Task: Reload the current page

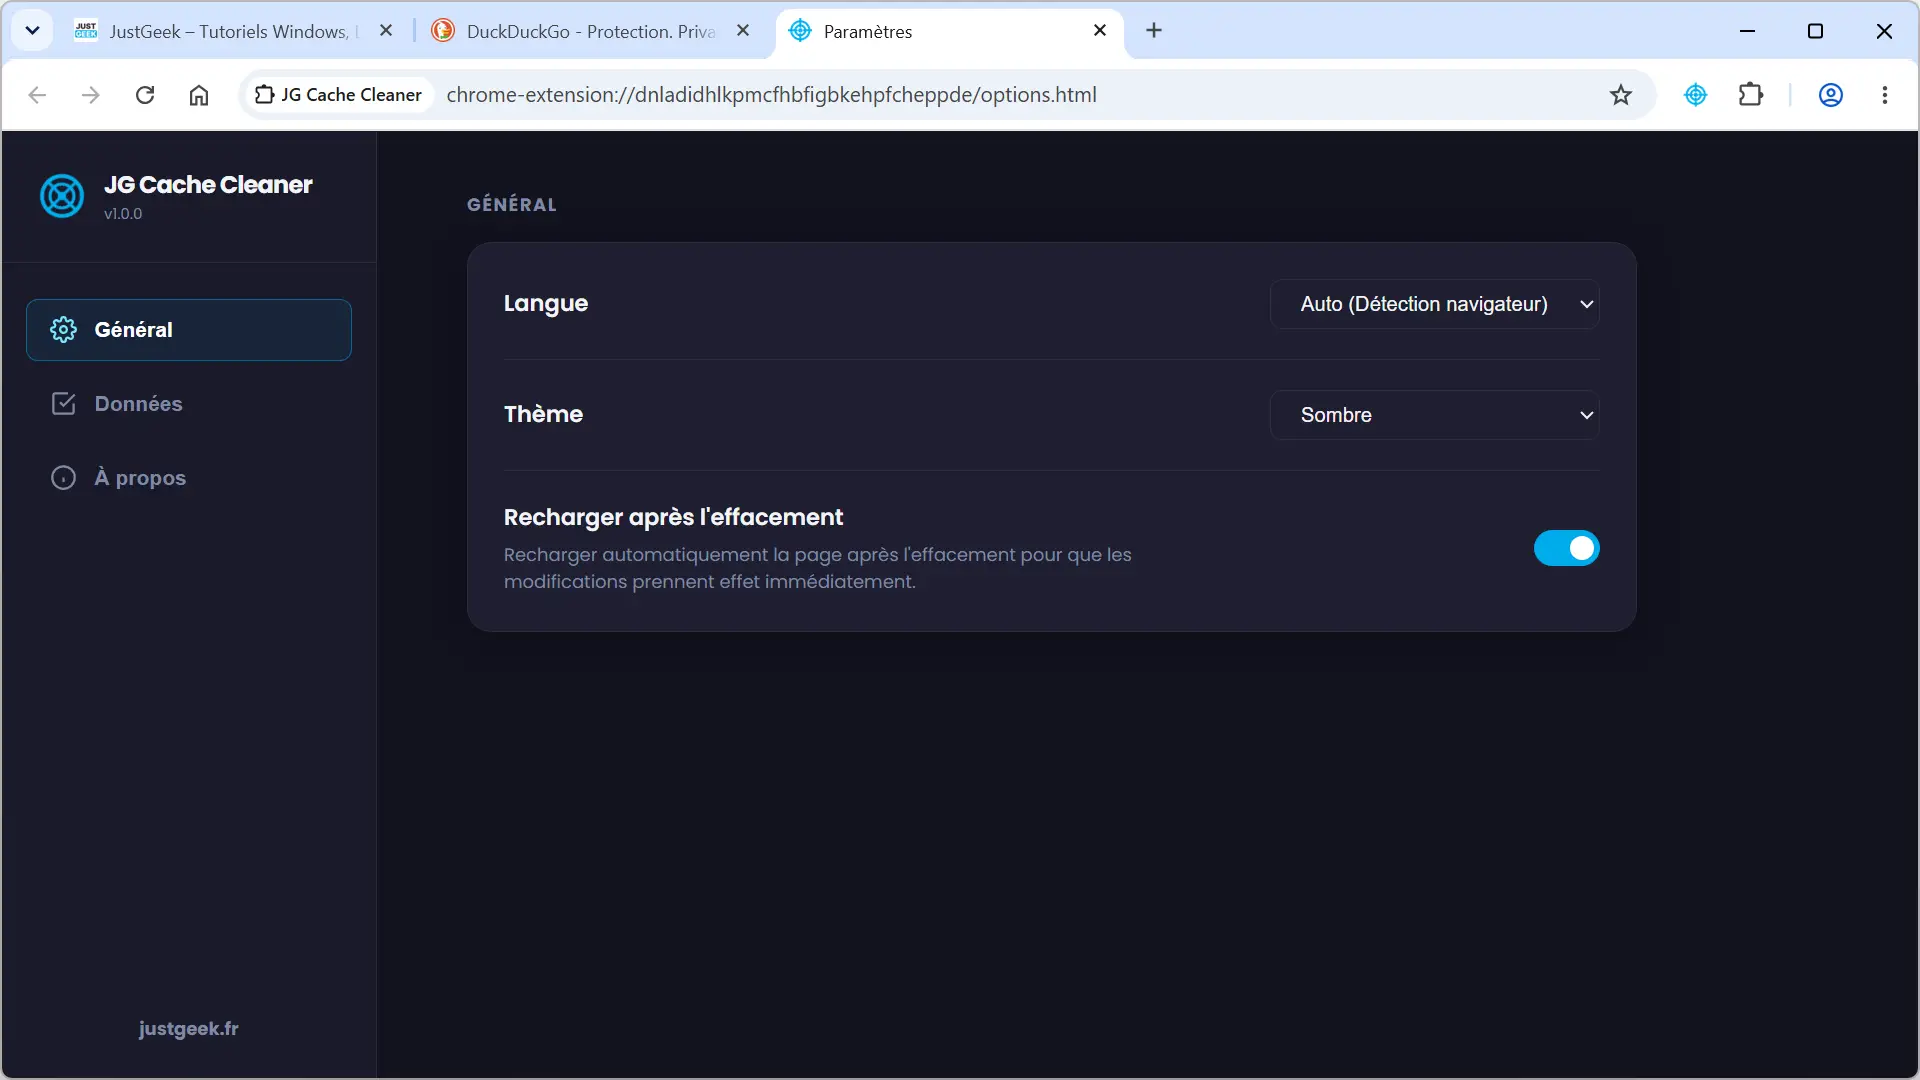Action: 145,95
